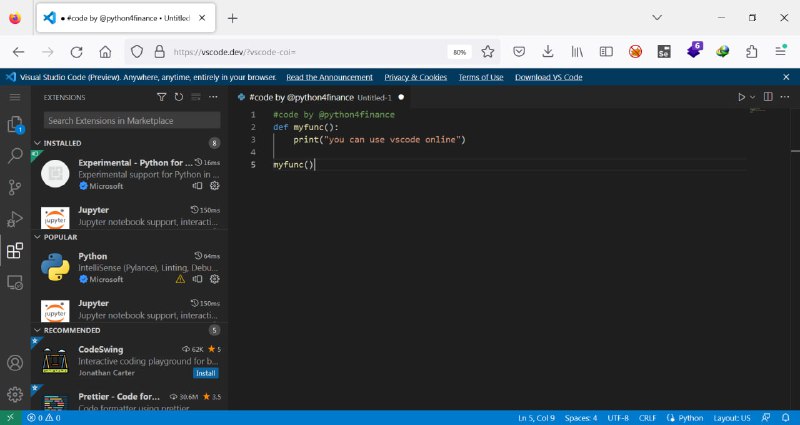
Task: Go to Firefox home page
Action: 105,52
